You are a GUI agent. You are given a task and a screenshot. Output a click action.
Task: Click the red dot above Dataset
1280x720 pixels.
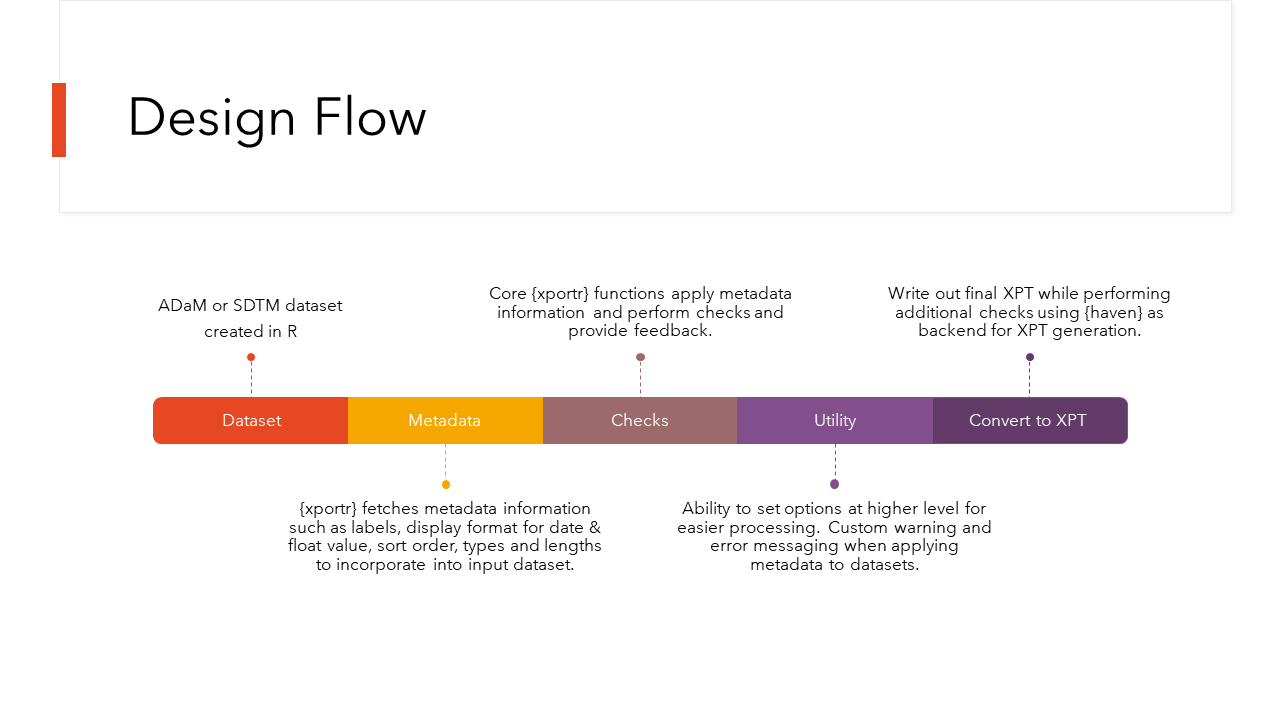coord(251,357)
